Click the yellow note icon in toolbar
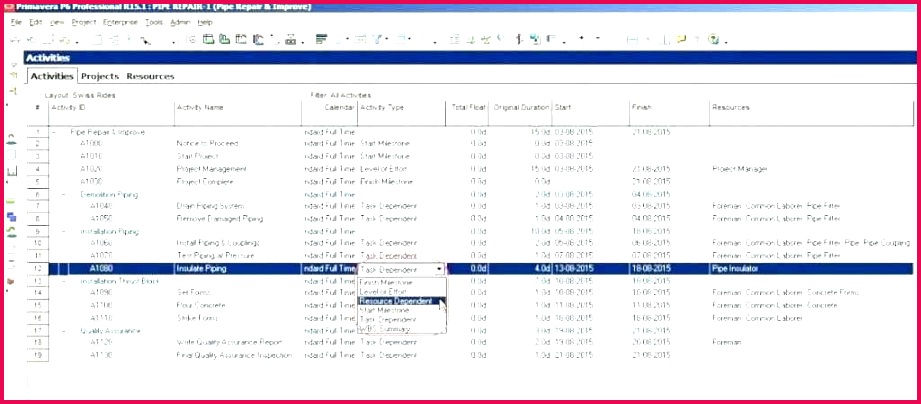 [681, 40]
